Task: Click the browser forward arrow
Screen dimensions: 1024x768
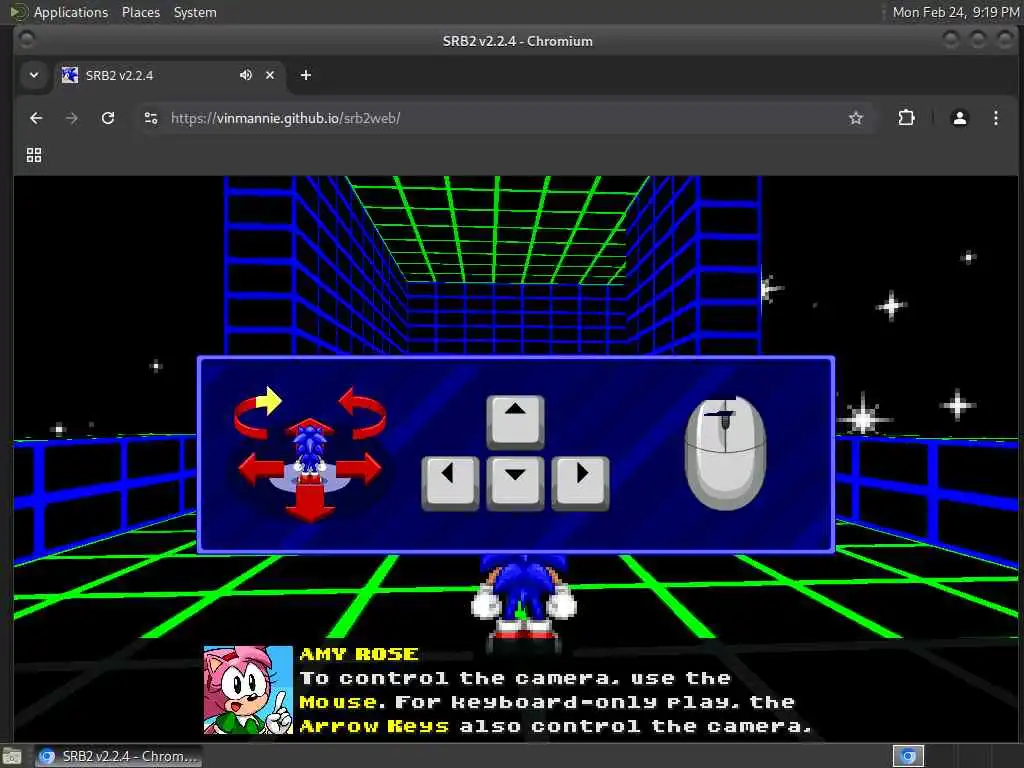Action: coord(72,118)
